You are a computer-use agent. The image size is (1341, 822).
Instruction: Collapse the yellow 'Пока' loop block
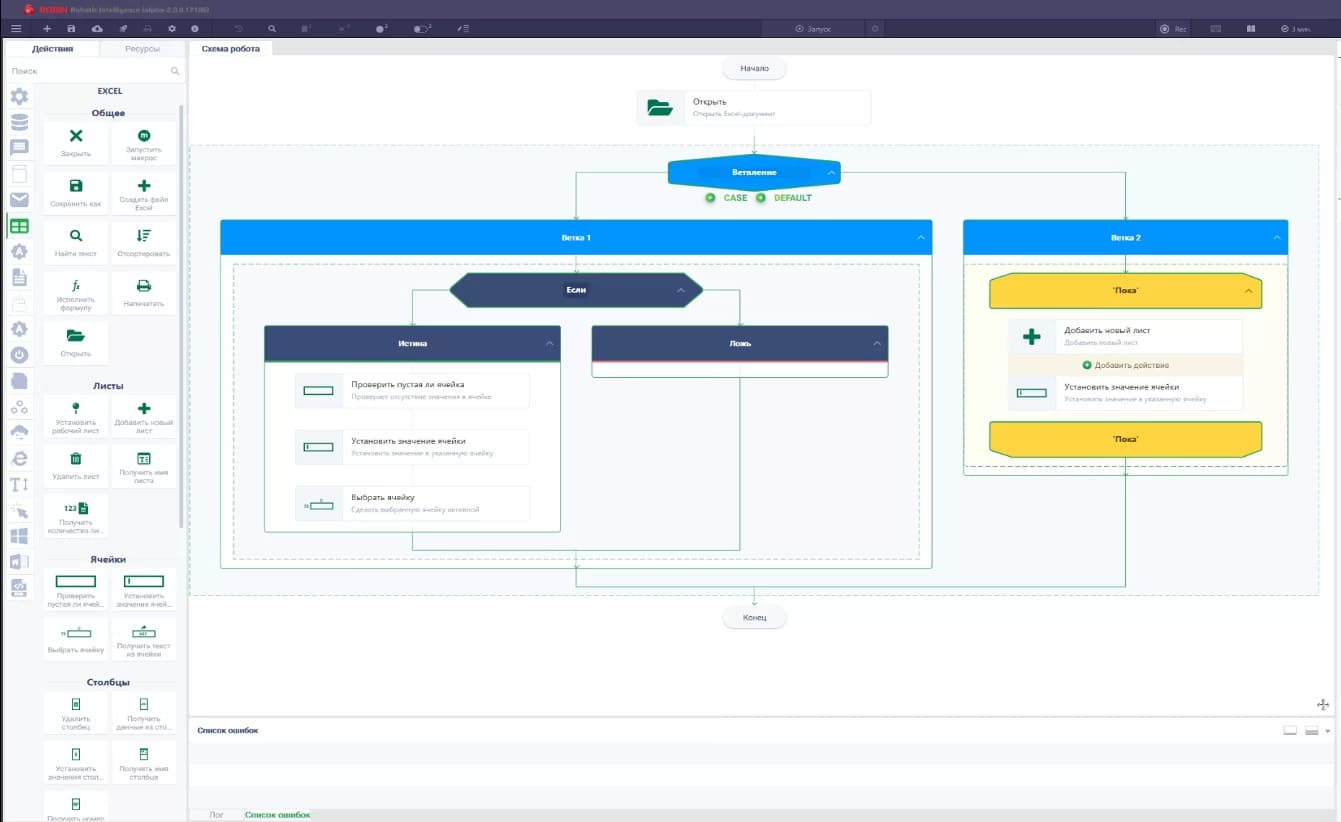[1248, 291]
